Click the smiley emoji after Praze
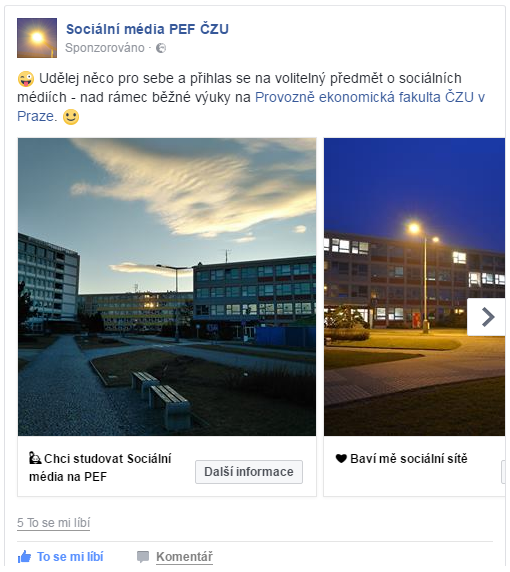 tap(71, 117)
